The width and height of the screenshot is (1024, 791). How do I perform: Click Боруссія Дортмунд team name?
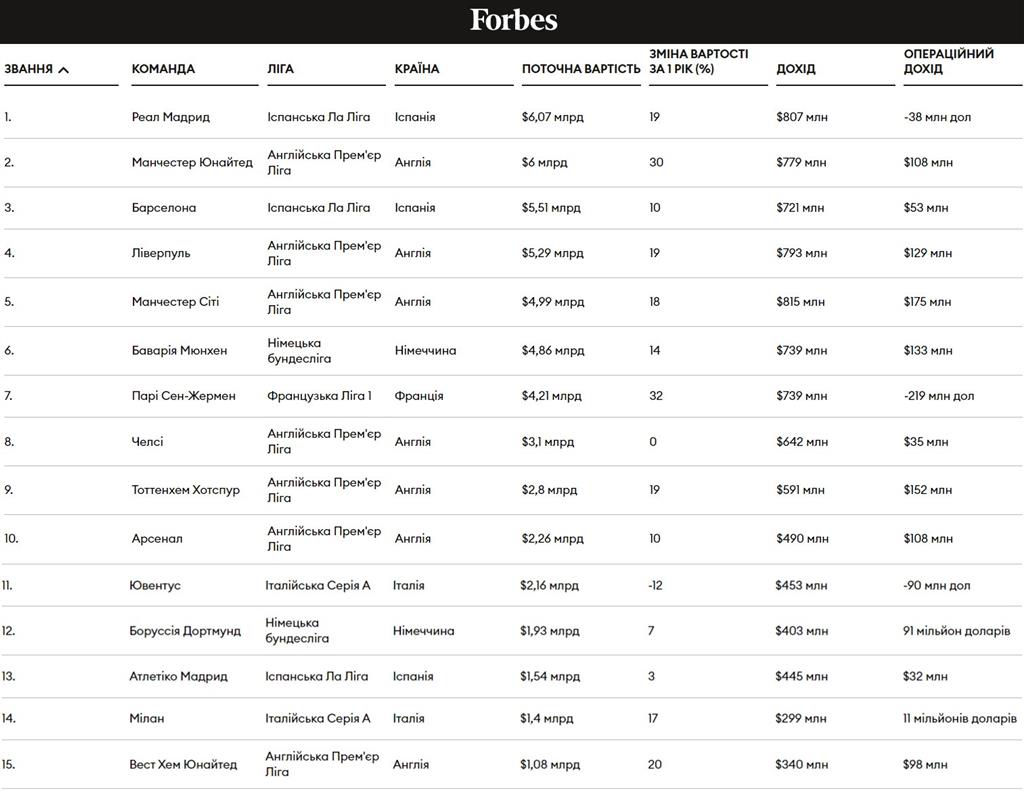[x=185, y=631]
